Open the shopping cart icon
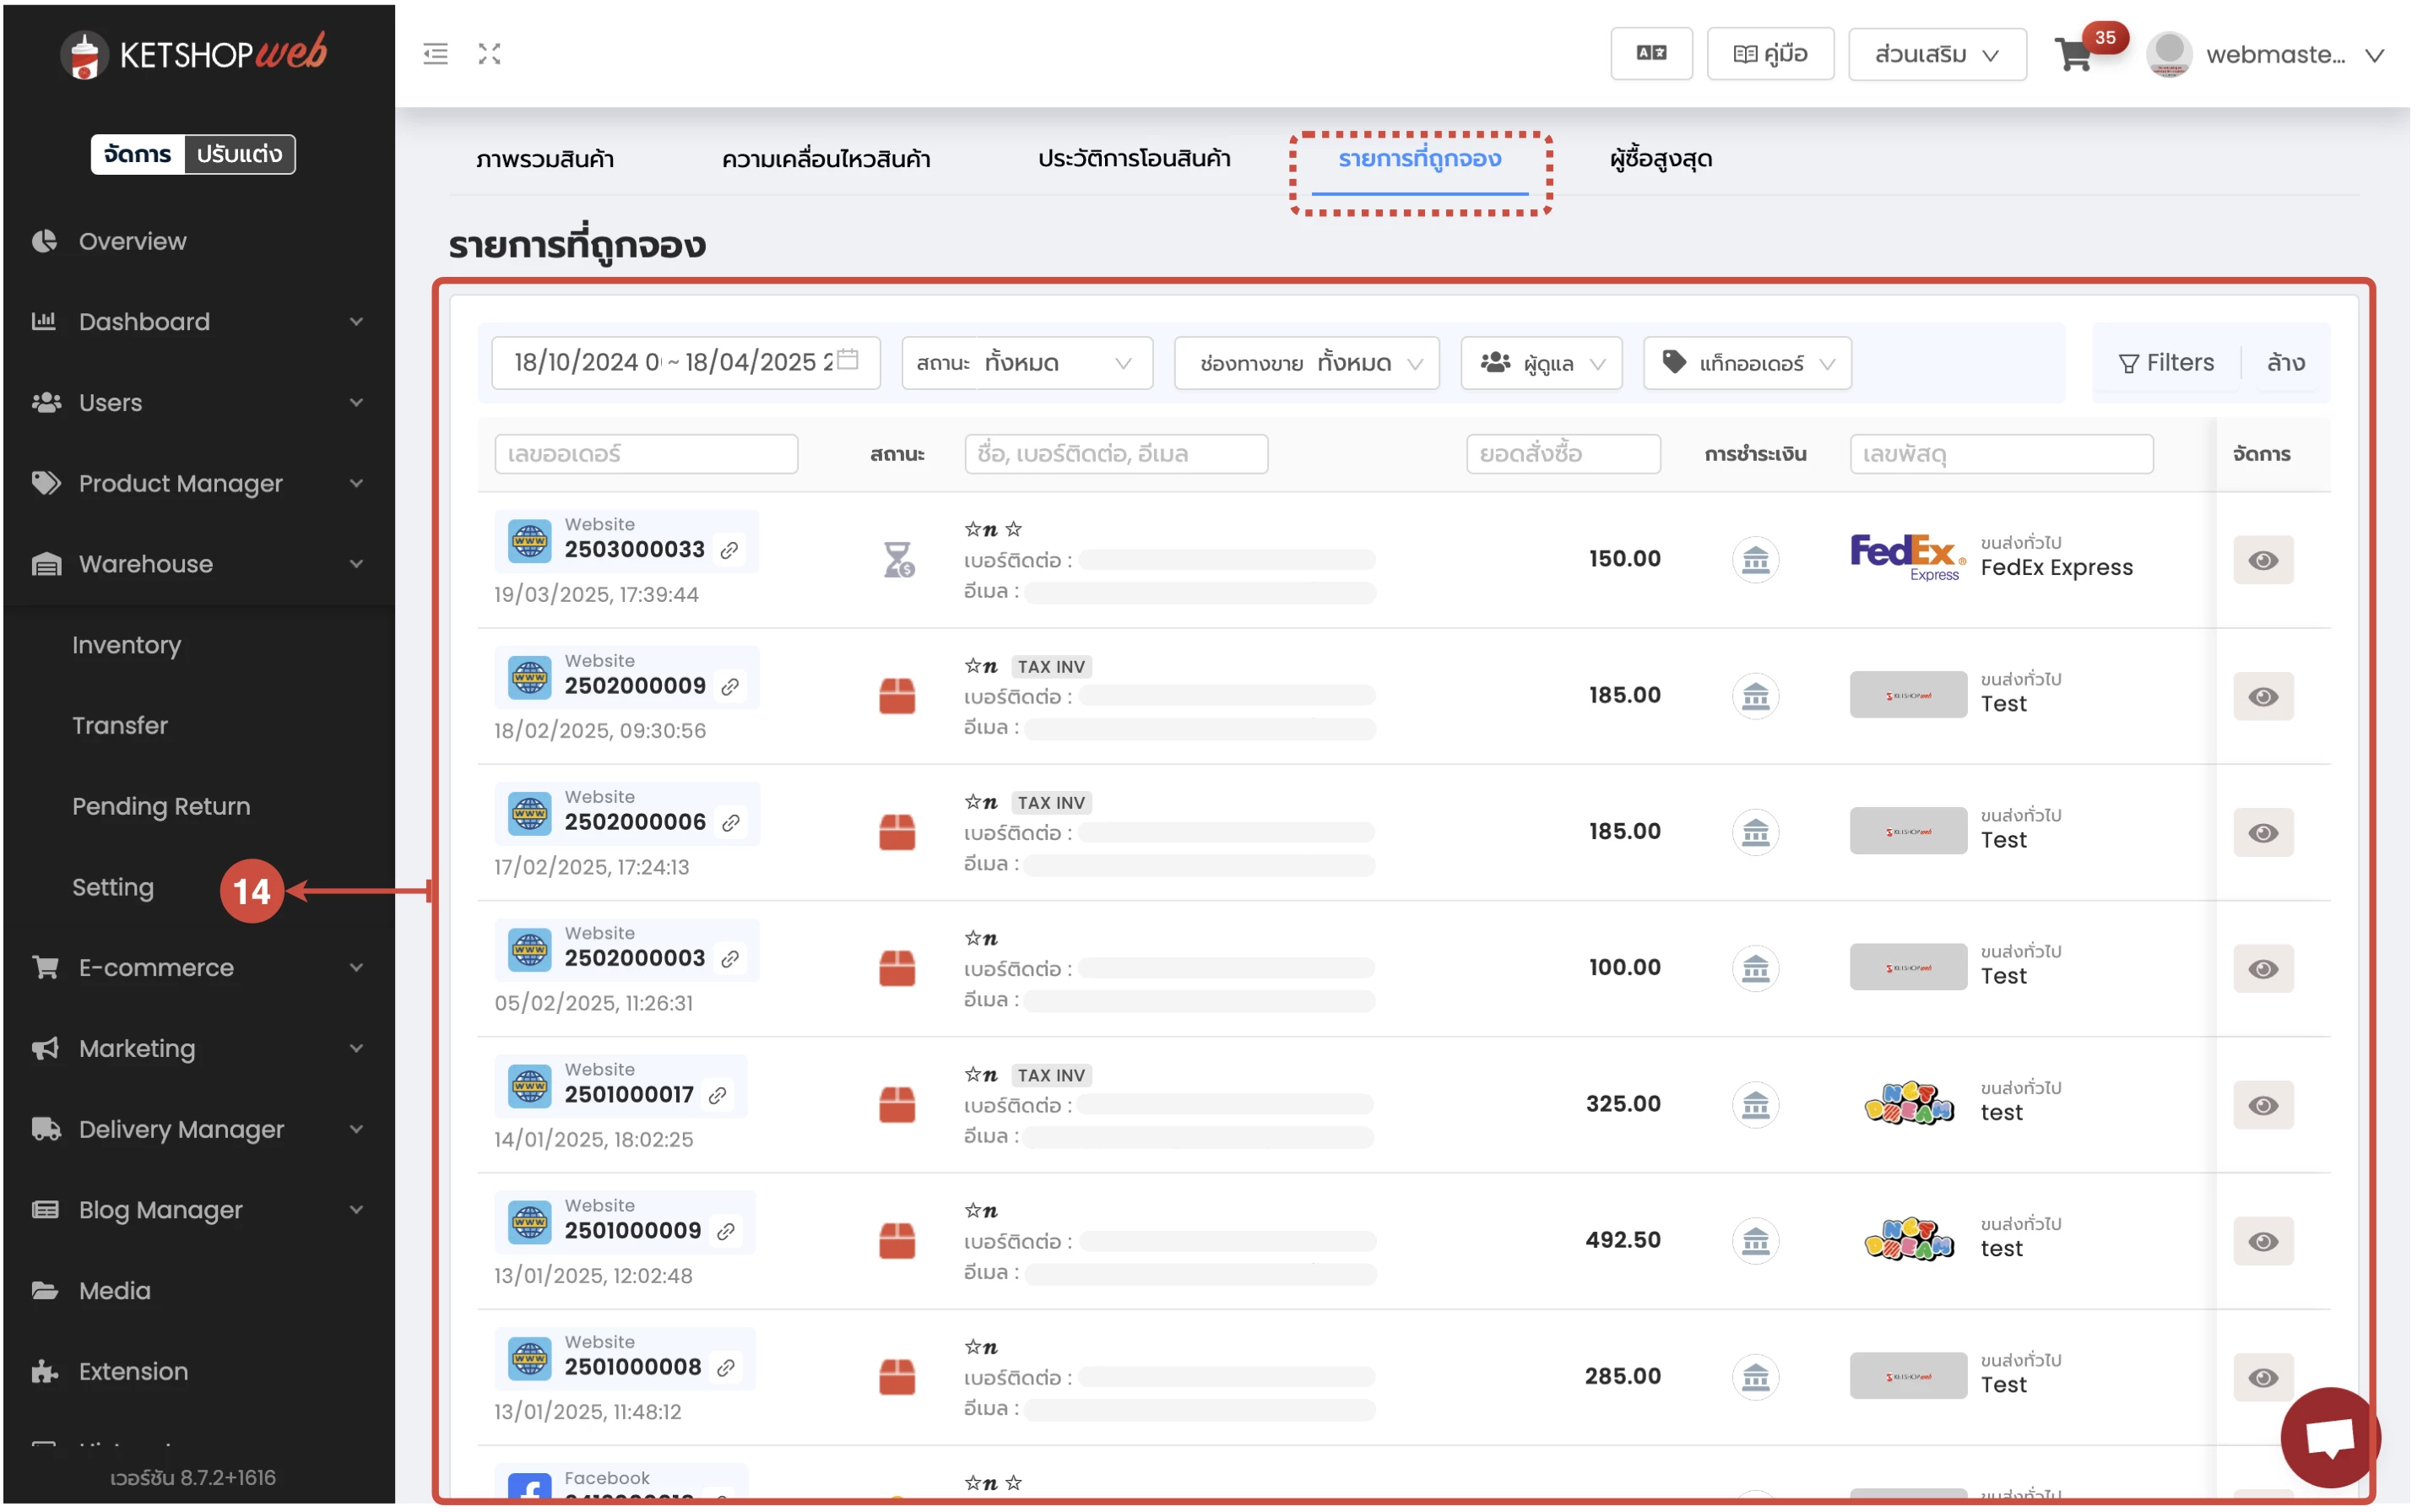The height and width of the screenshot is (1512, 2417). pyautogui.click(x=2072, y=54)
